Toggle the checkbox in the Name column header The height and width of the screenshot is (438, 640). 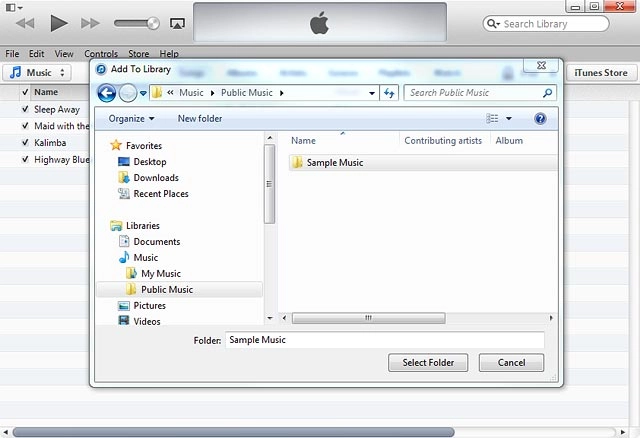pos(25,92)
